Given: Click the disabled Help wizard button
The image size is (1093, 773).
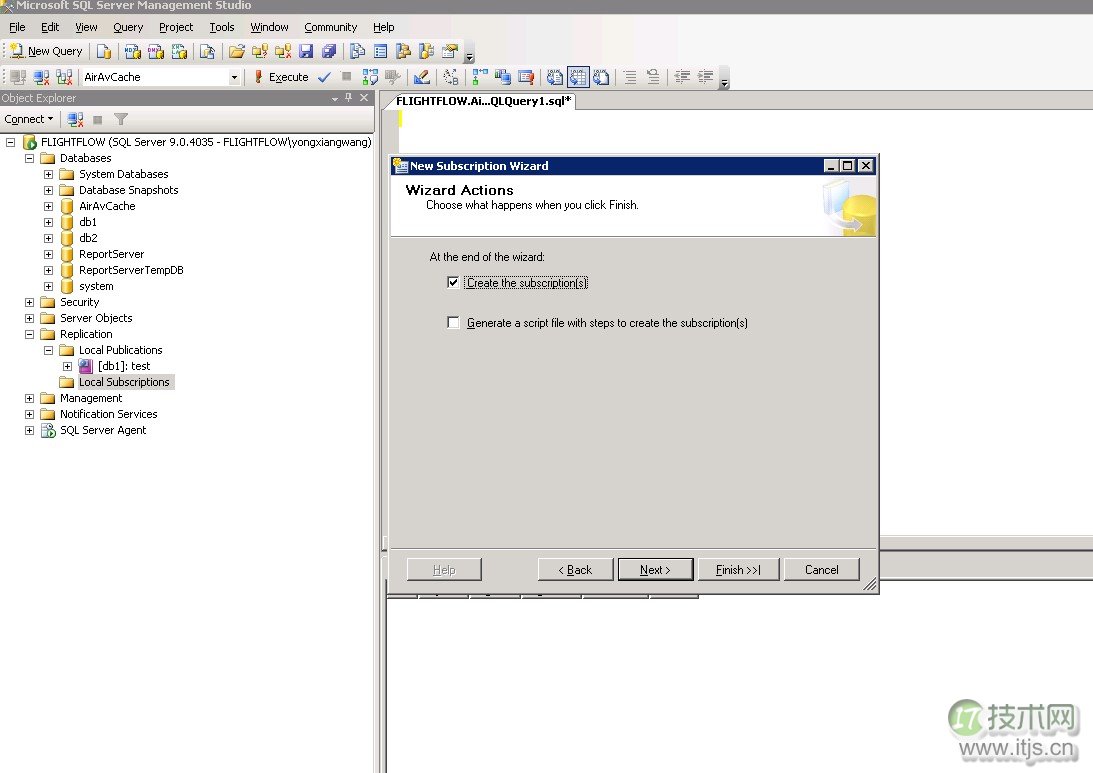Looking at the screenshot, I should pos(444,569).
